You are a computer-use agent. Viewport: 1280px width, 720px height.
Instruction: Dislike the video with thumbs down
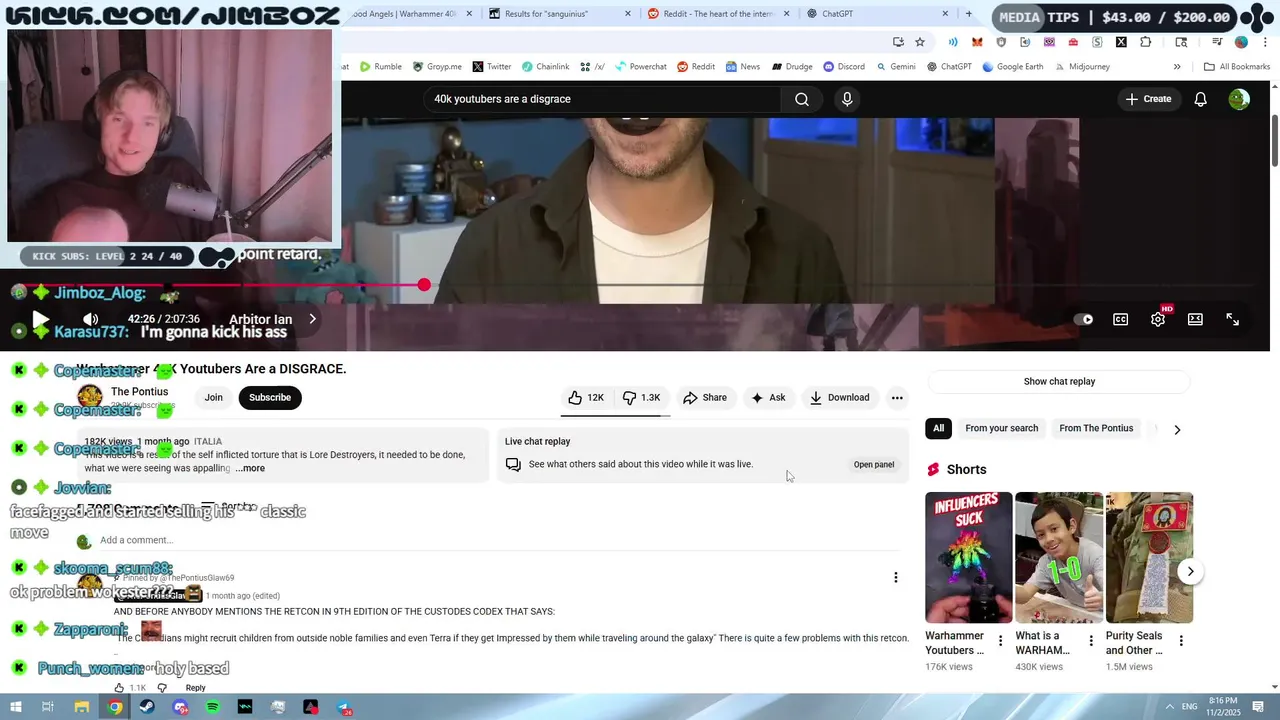(640, 397)
